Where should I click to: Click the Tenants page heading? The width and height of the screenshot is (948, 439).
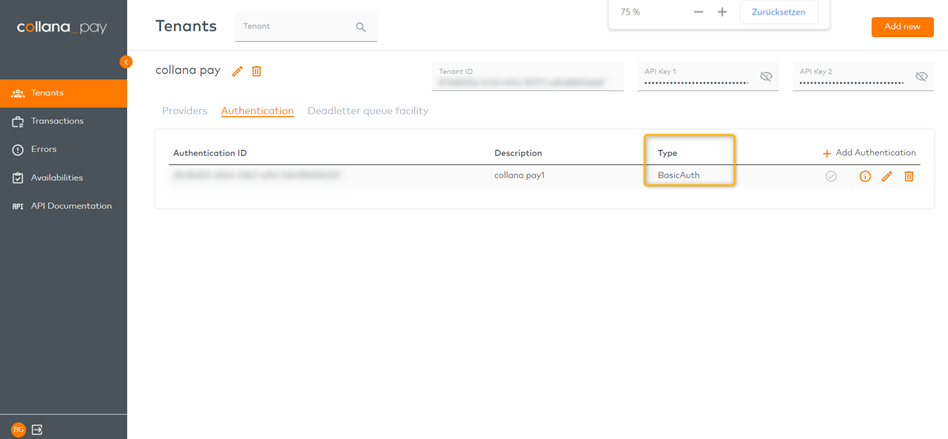click(x=186, y=26)
